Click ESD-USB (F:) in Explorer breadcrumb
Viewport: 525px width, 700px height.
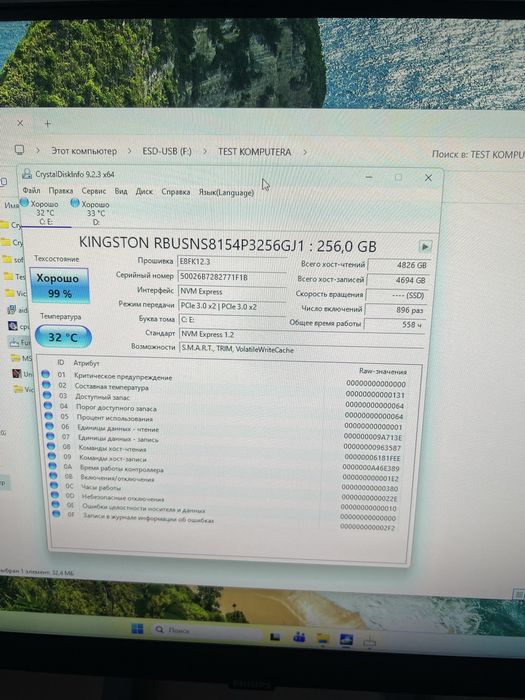[x=167, y=151]
